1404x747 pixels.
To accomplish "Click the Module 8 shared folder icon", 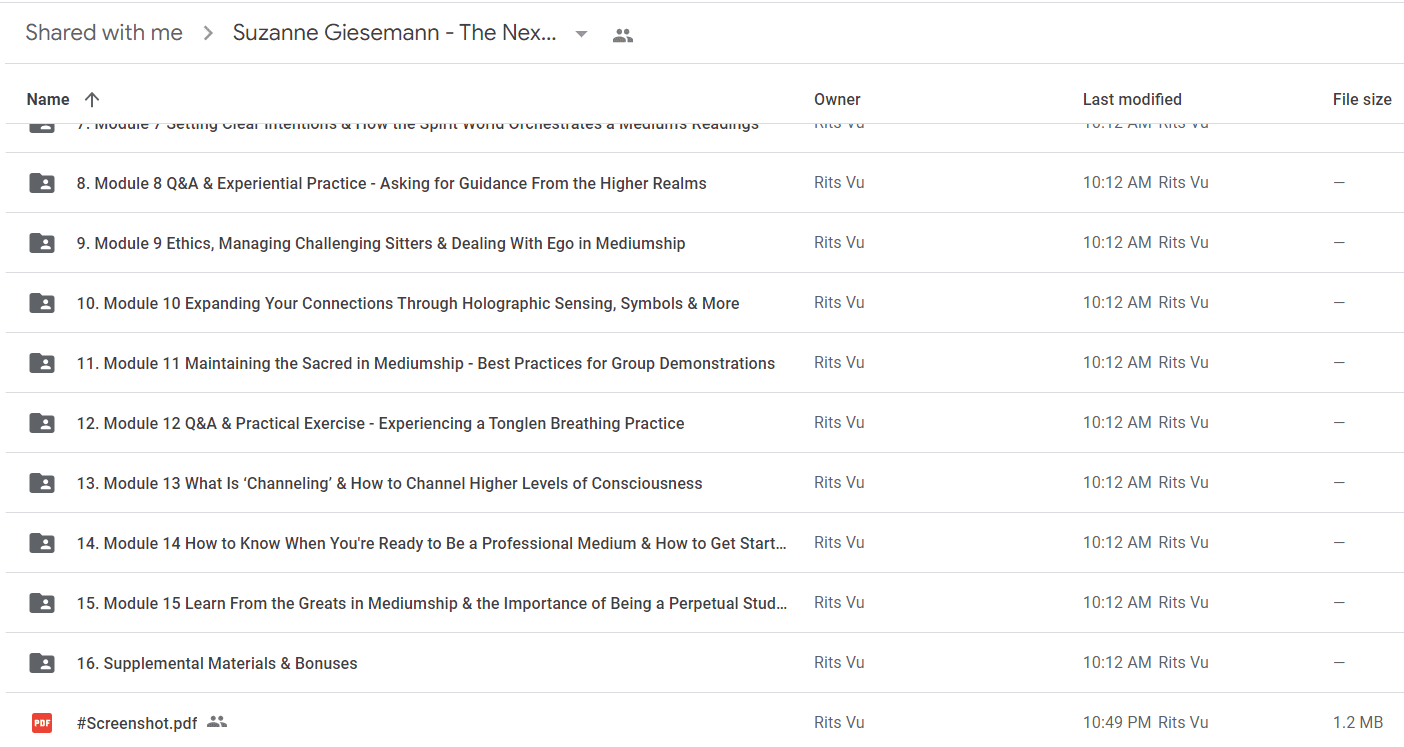I will 42,183.
